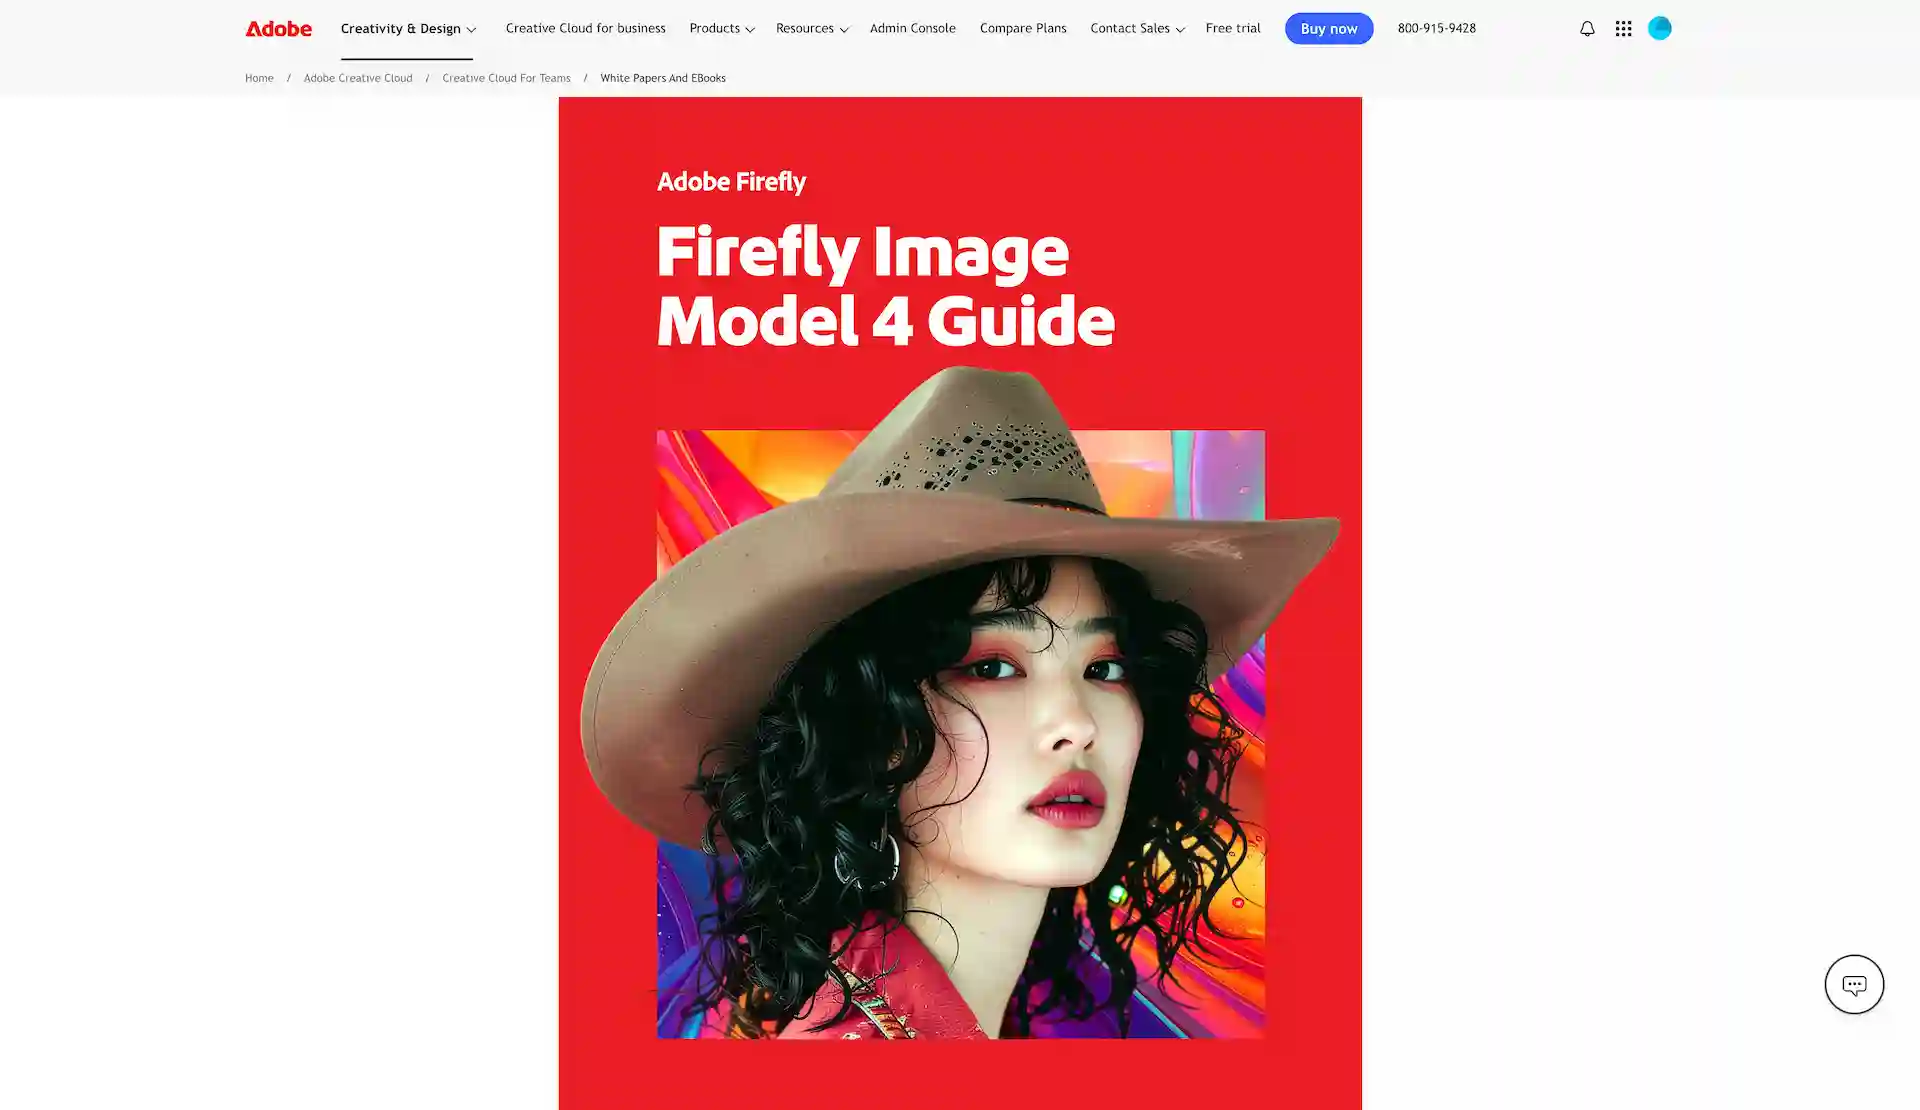Expand the Products dropdown

point(721,29)
